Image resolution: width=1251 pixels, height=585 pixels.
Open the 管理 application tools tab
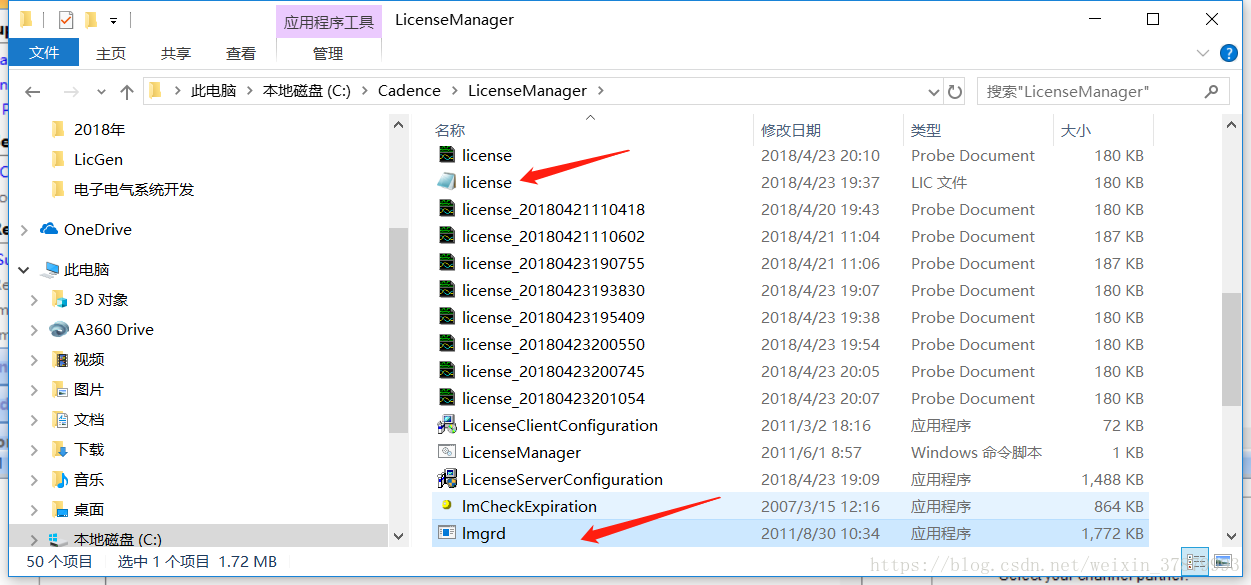click(x=328, y=53)
